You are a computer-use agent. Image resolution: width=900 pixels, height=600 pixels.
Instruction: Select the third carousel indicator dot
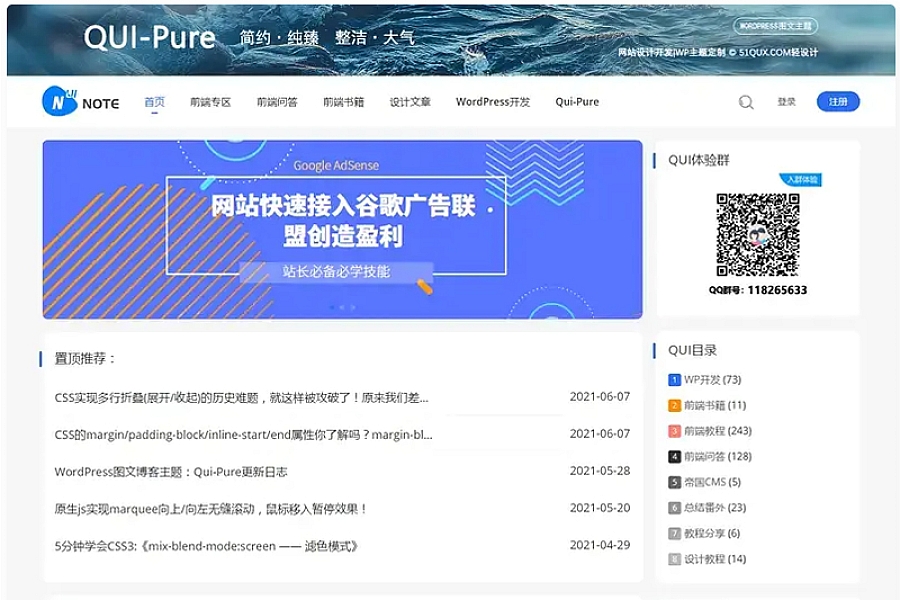[352, 308]
